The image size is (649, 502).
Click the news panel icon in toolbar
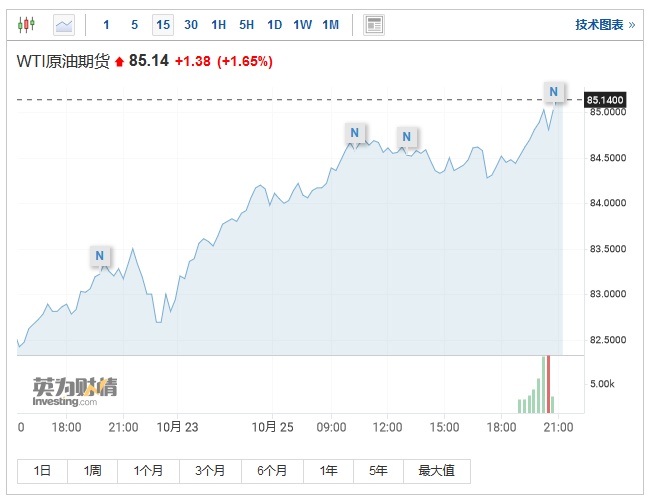coord(374,24)
